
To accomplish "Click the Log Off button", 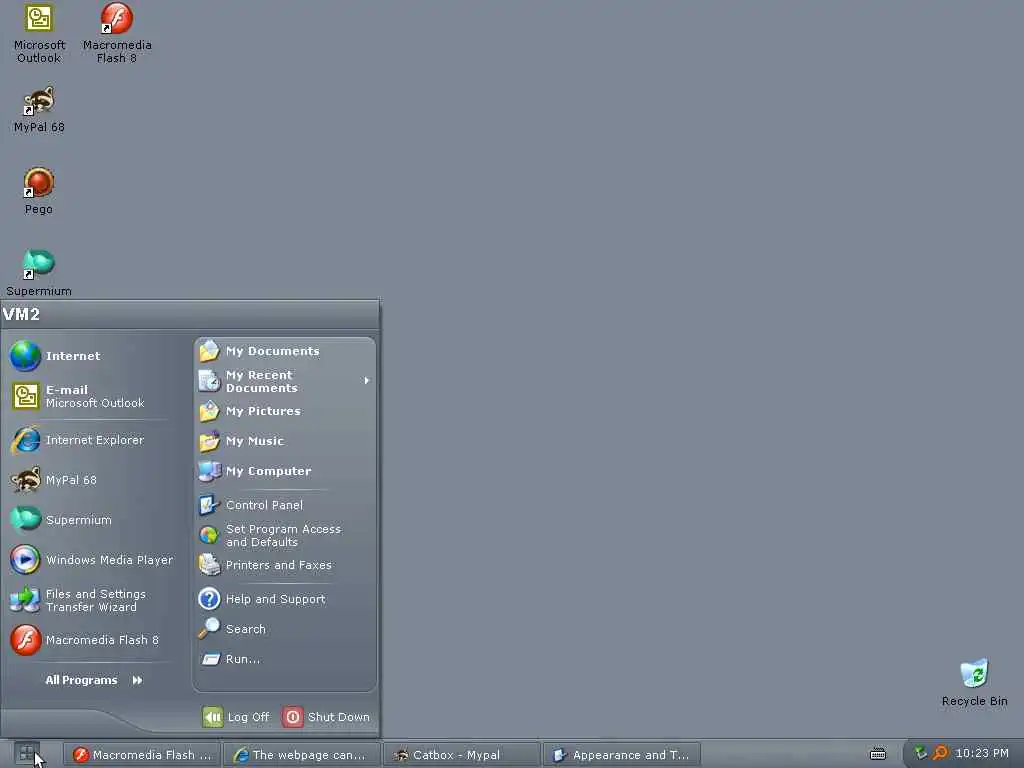I will point(236,717).
